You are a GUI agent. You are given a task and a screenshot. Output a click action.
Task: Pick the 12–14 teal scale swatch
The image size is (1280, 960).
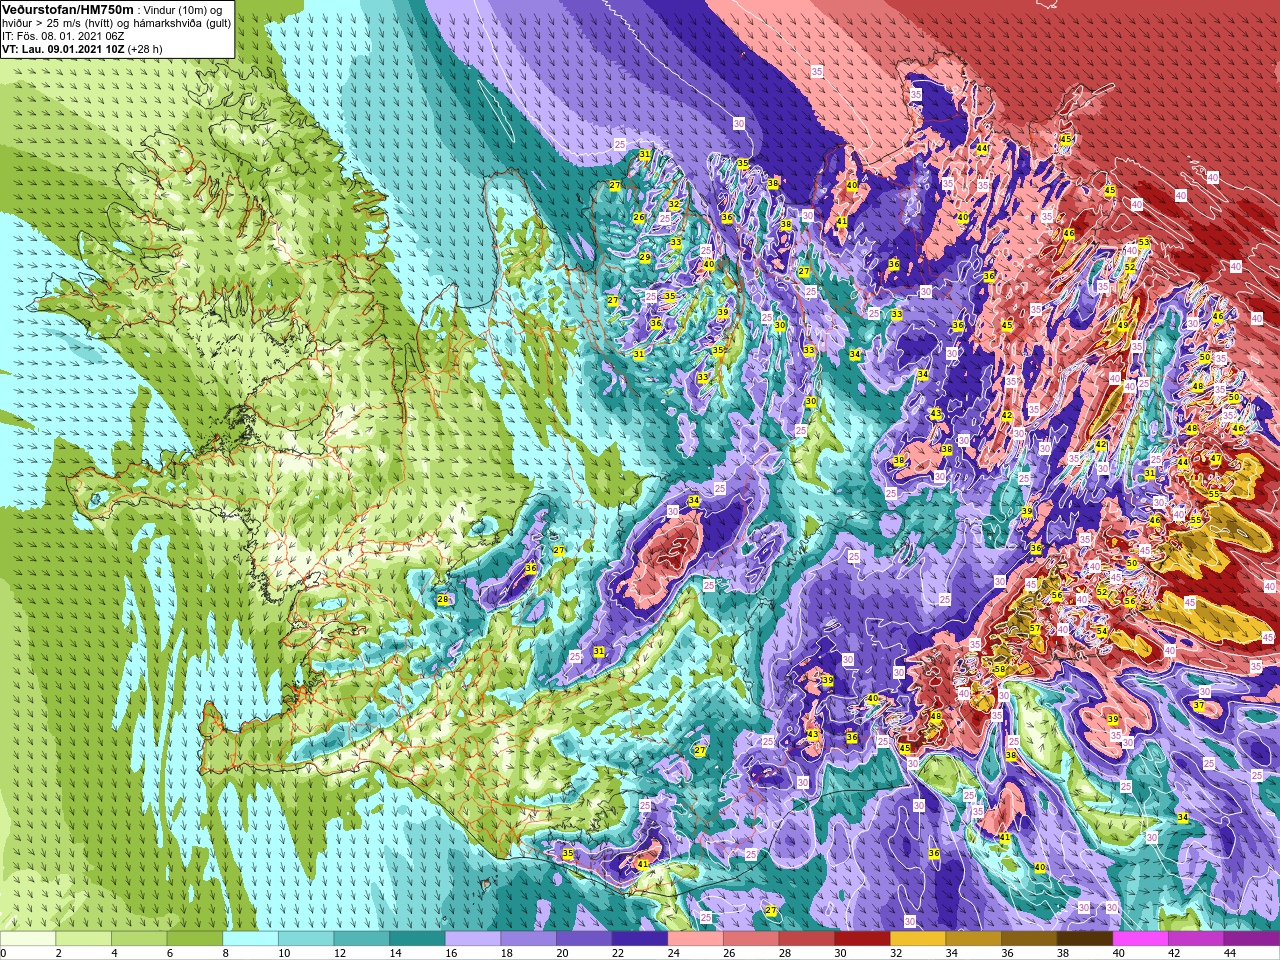(x=362, y=939)
